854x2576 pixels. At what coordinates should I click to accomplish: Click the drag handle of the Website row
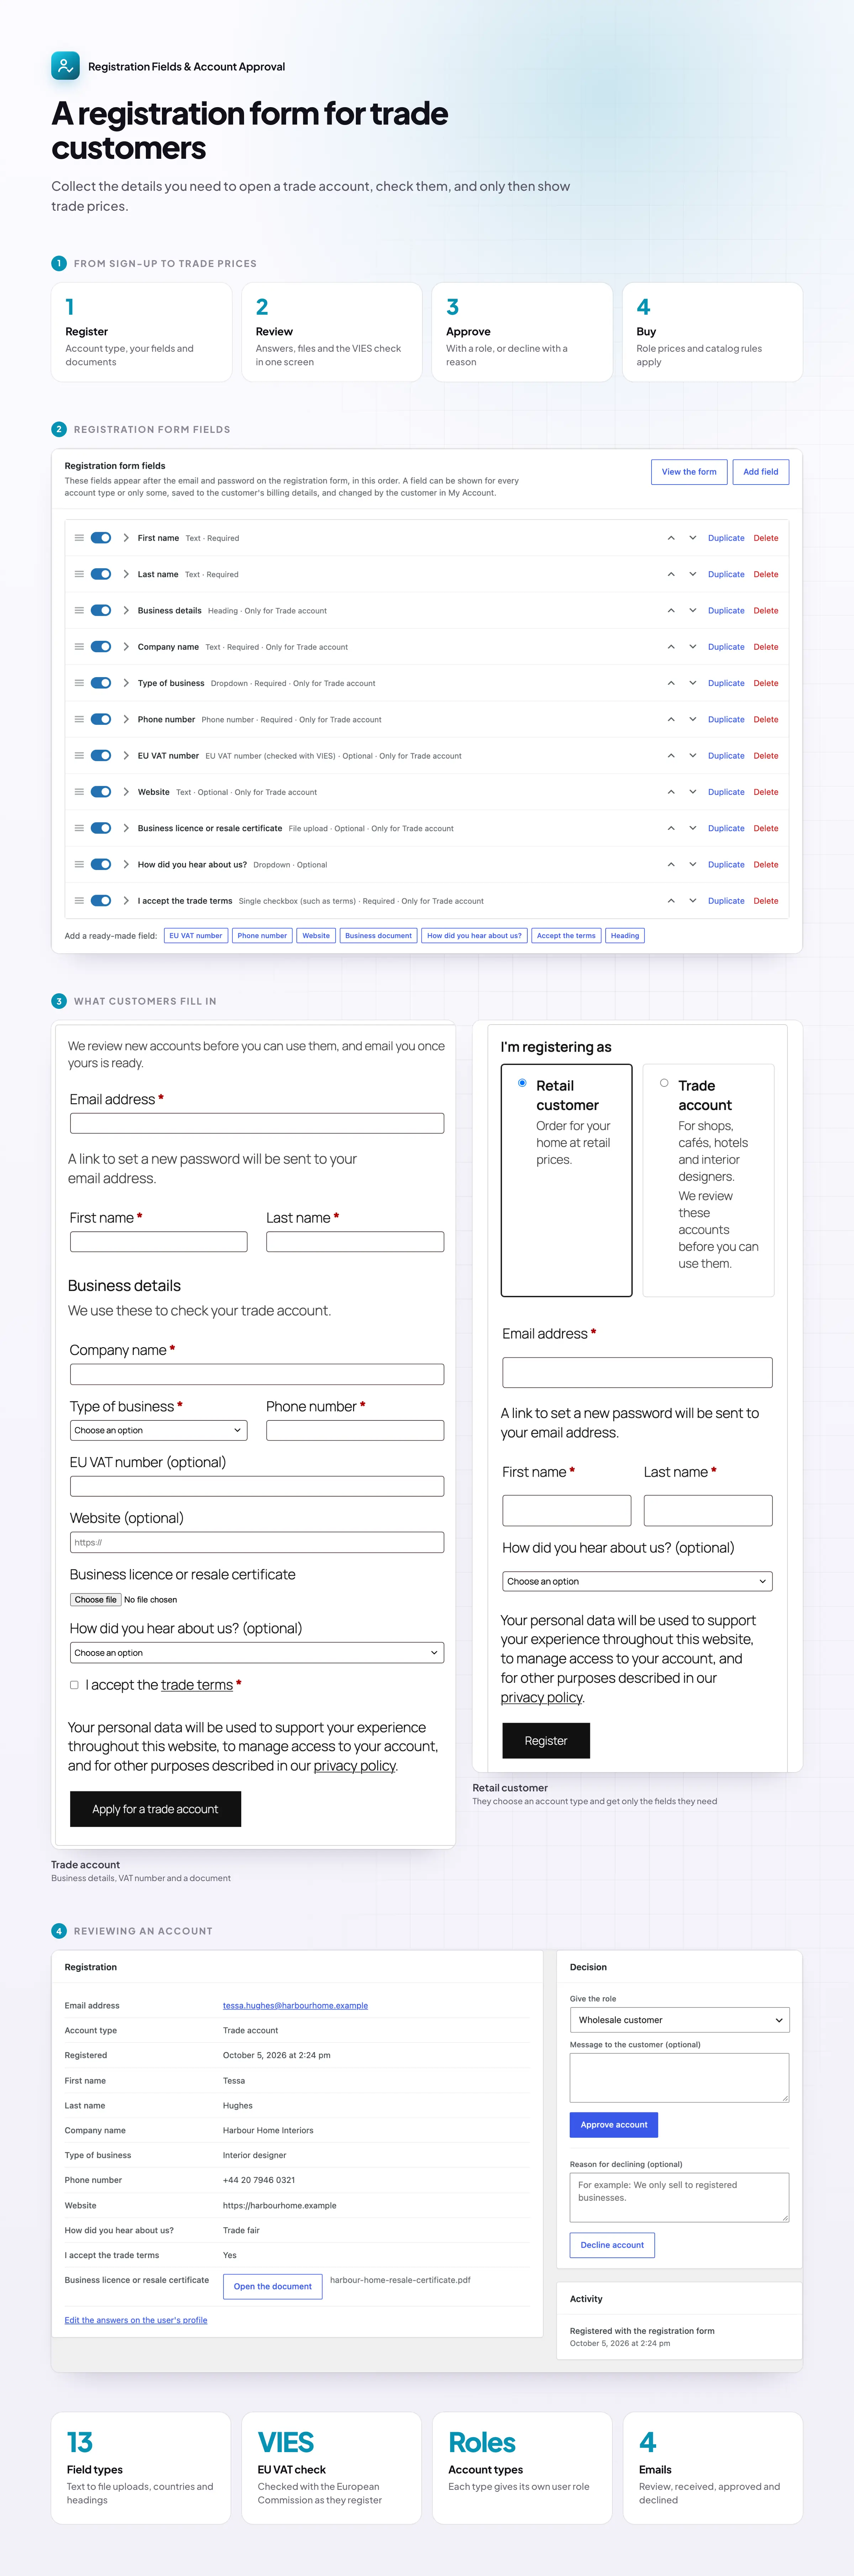(79, 792)
